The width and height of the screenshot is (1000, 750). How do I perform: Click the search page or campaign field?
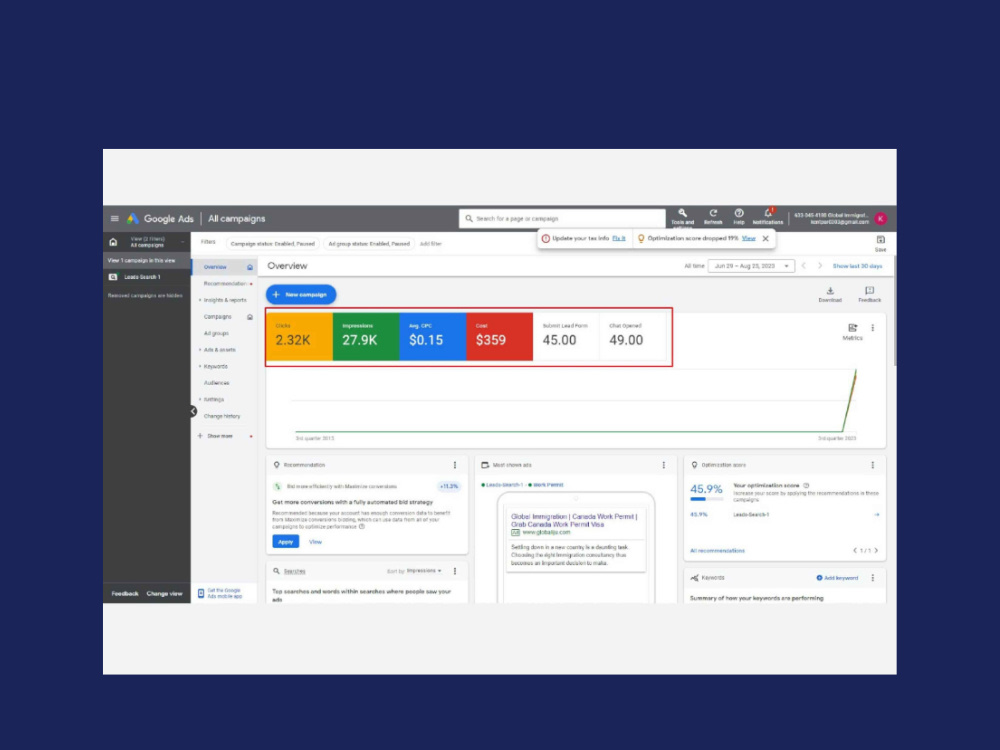pos(562,219)
